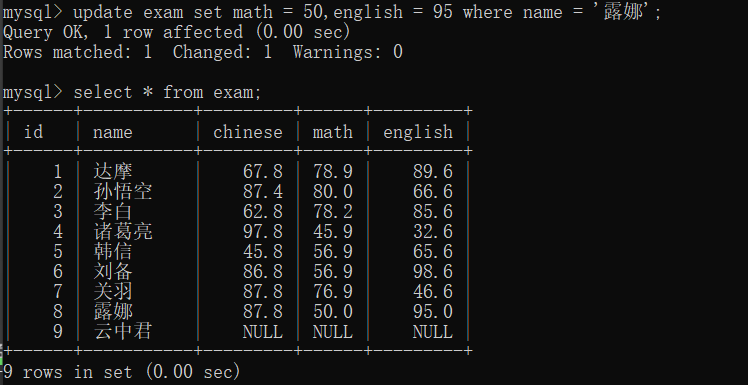This screenshot has width=748, height=385.
Task: Click chinese score 67.8 in 达摩's row
Action: (263, 172)
